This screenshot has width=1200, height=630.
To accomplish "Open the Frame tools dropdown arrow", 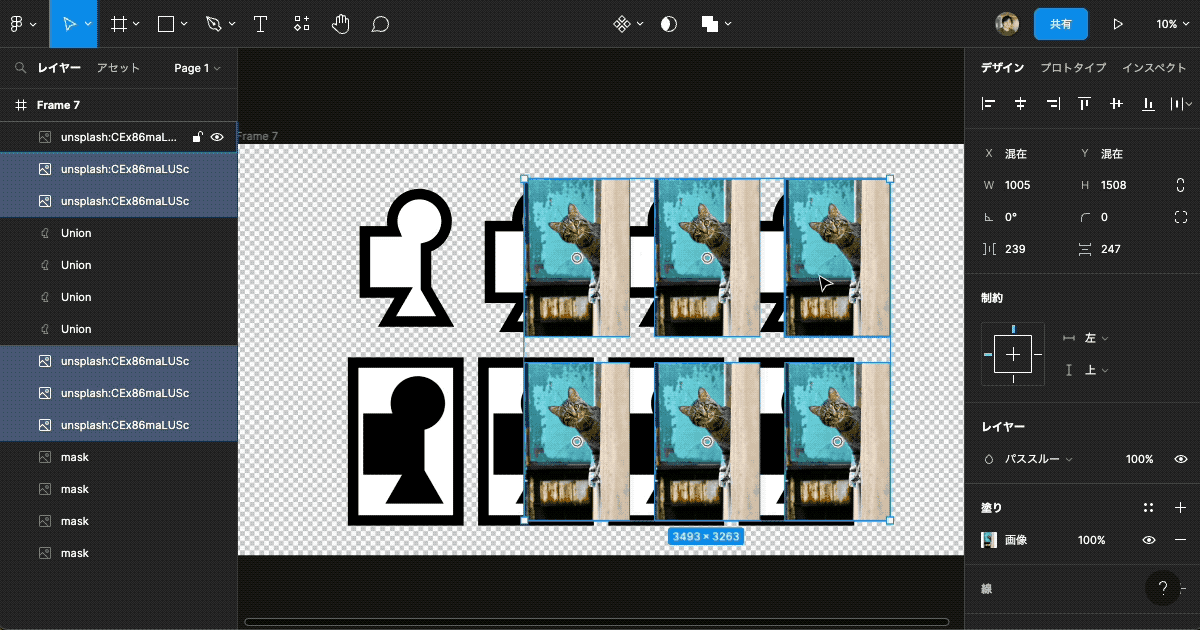I will (136, 24).
